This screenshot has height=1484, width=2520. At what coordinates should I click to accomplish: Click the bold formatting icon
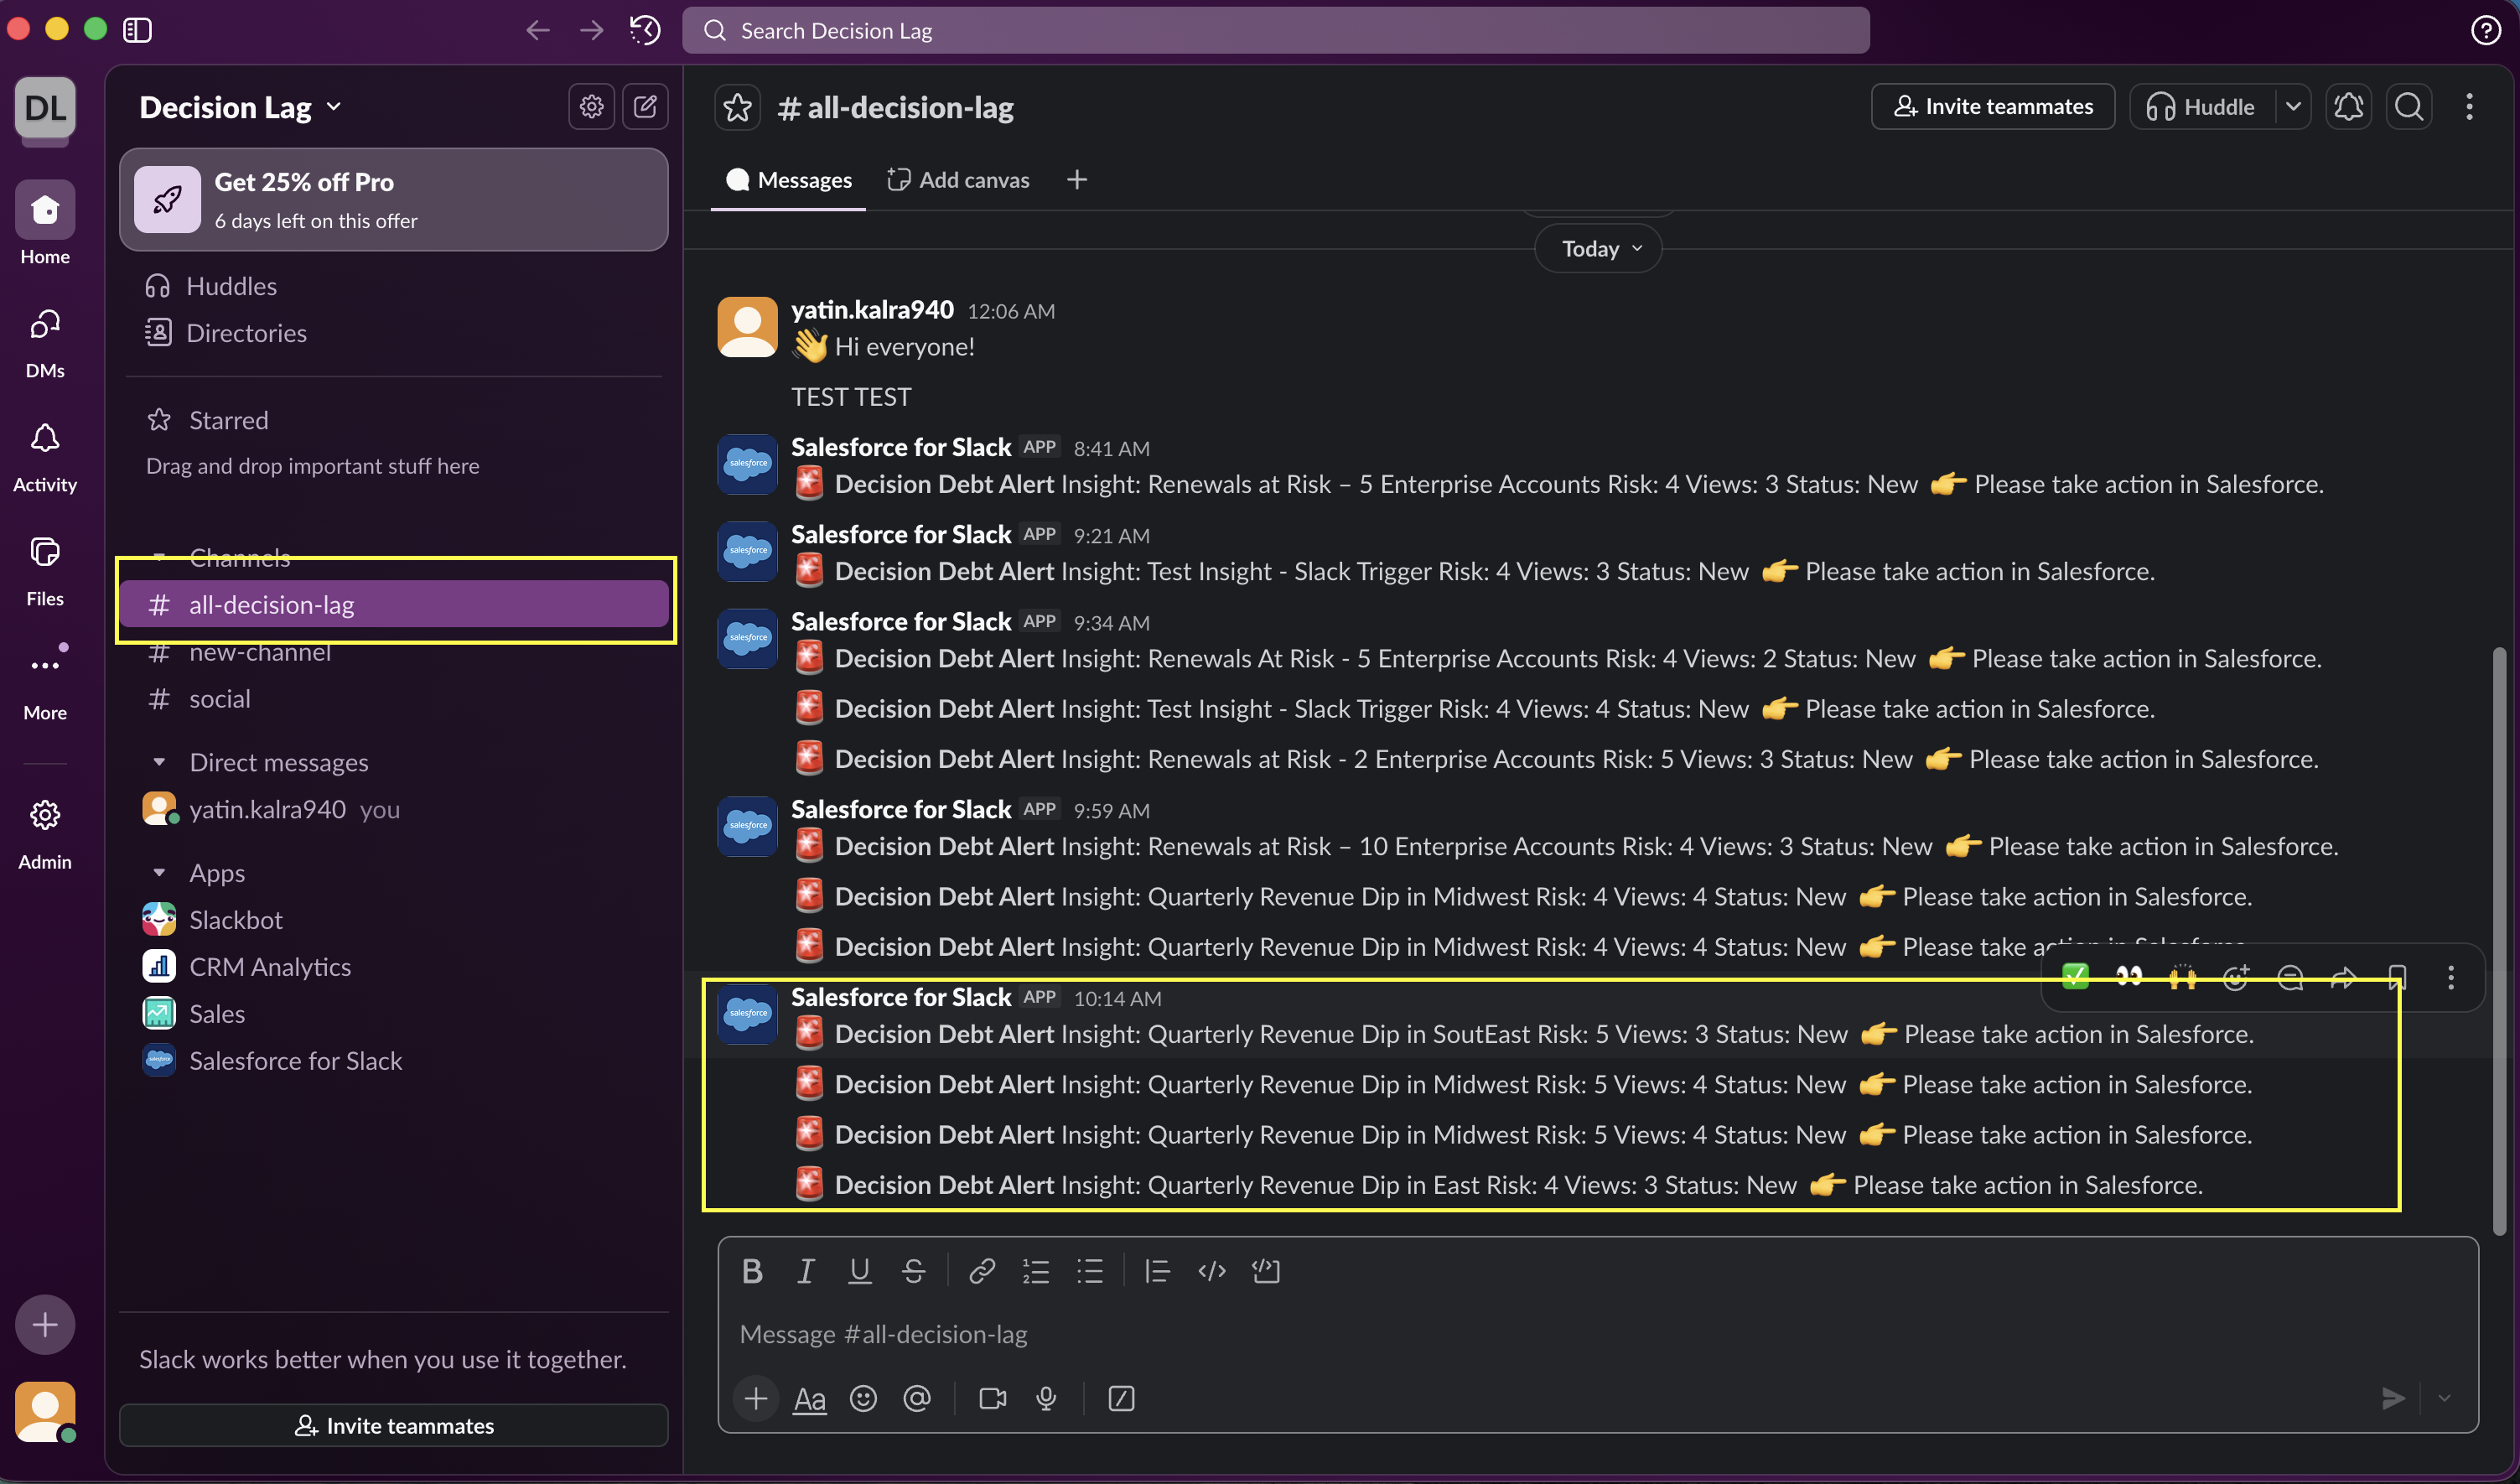752,1271
